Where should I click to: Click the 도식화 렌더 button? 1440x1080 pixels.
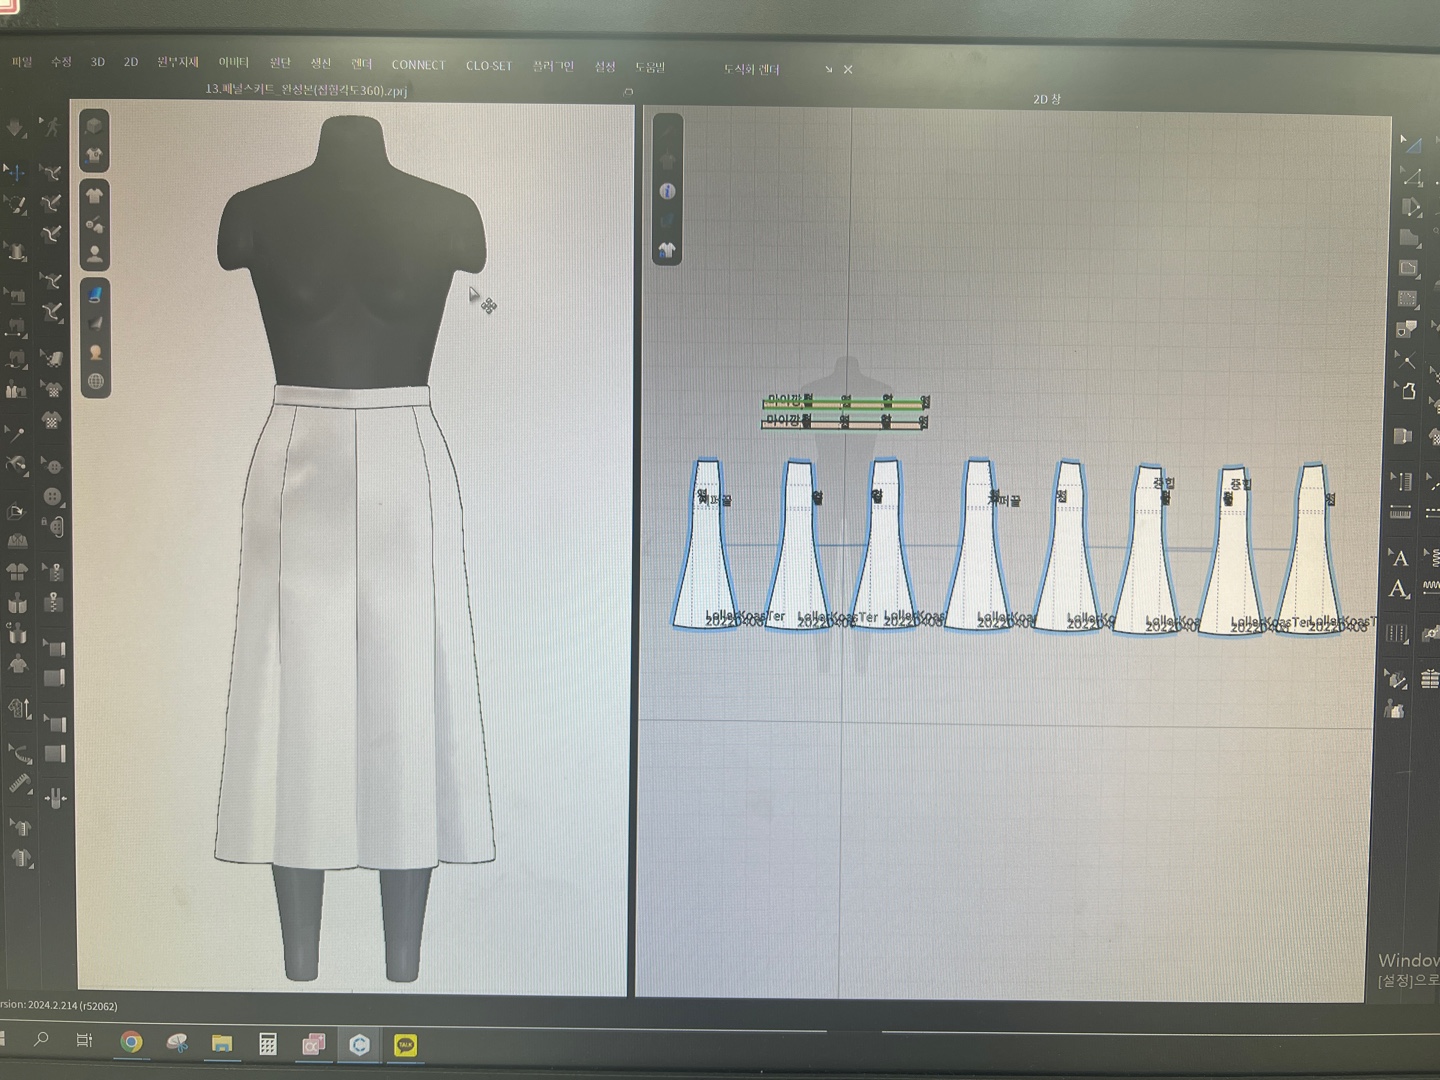point(751,69)
